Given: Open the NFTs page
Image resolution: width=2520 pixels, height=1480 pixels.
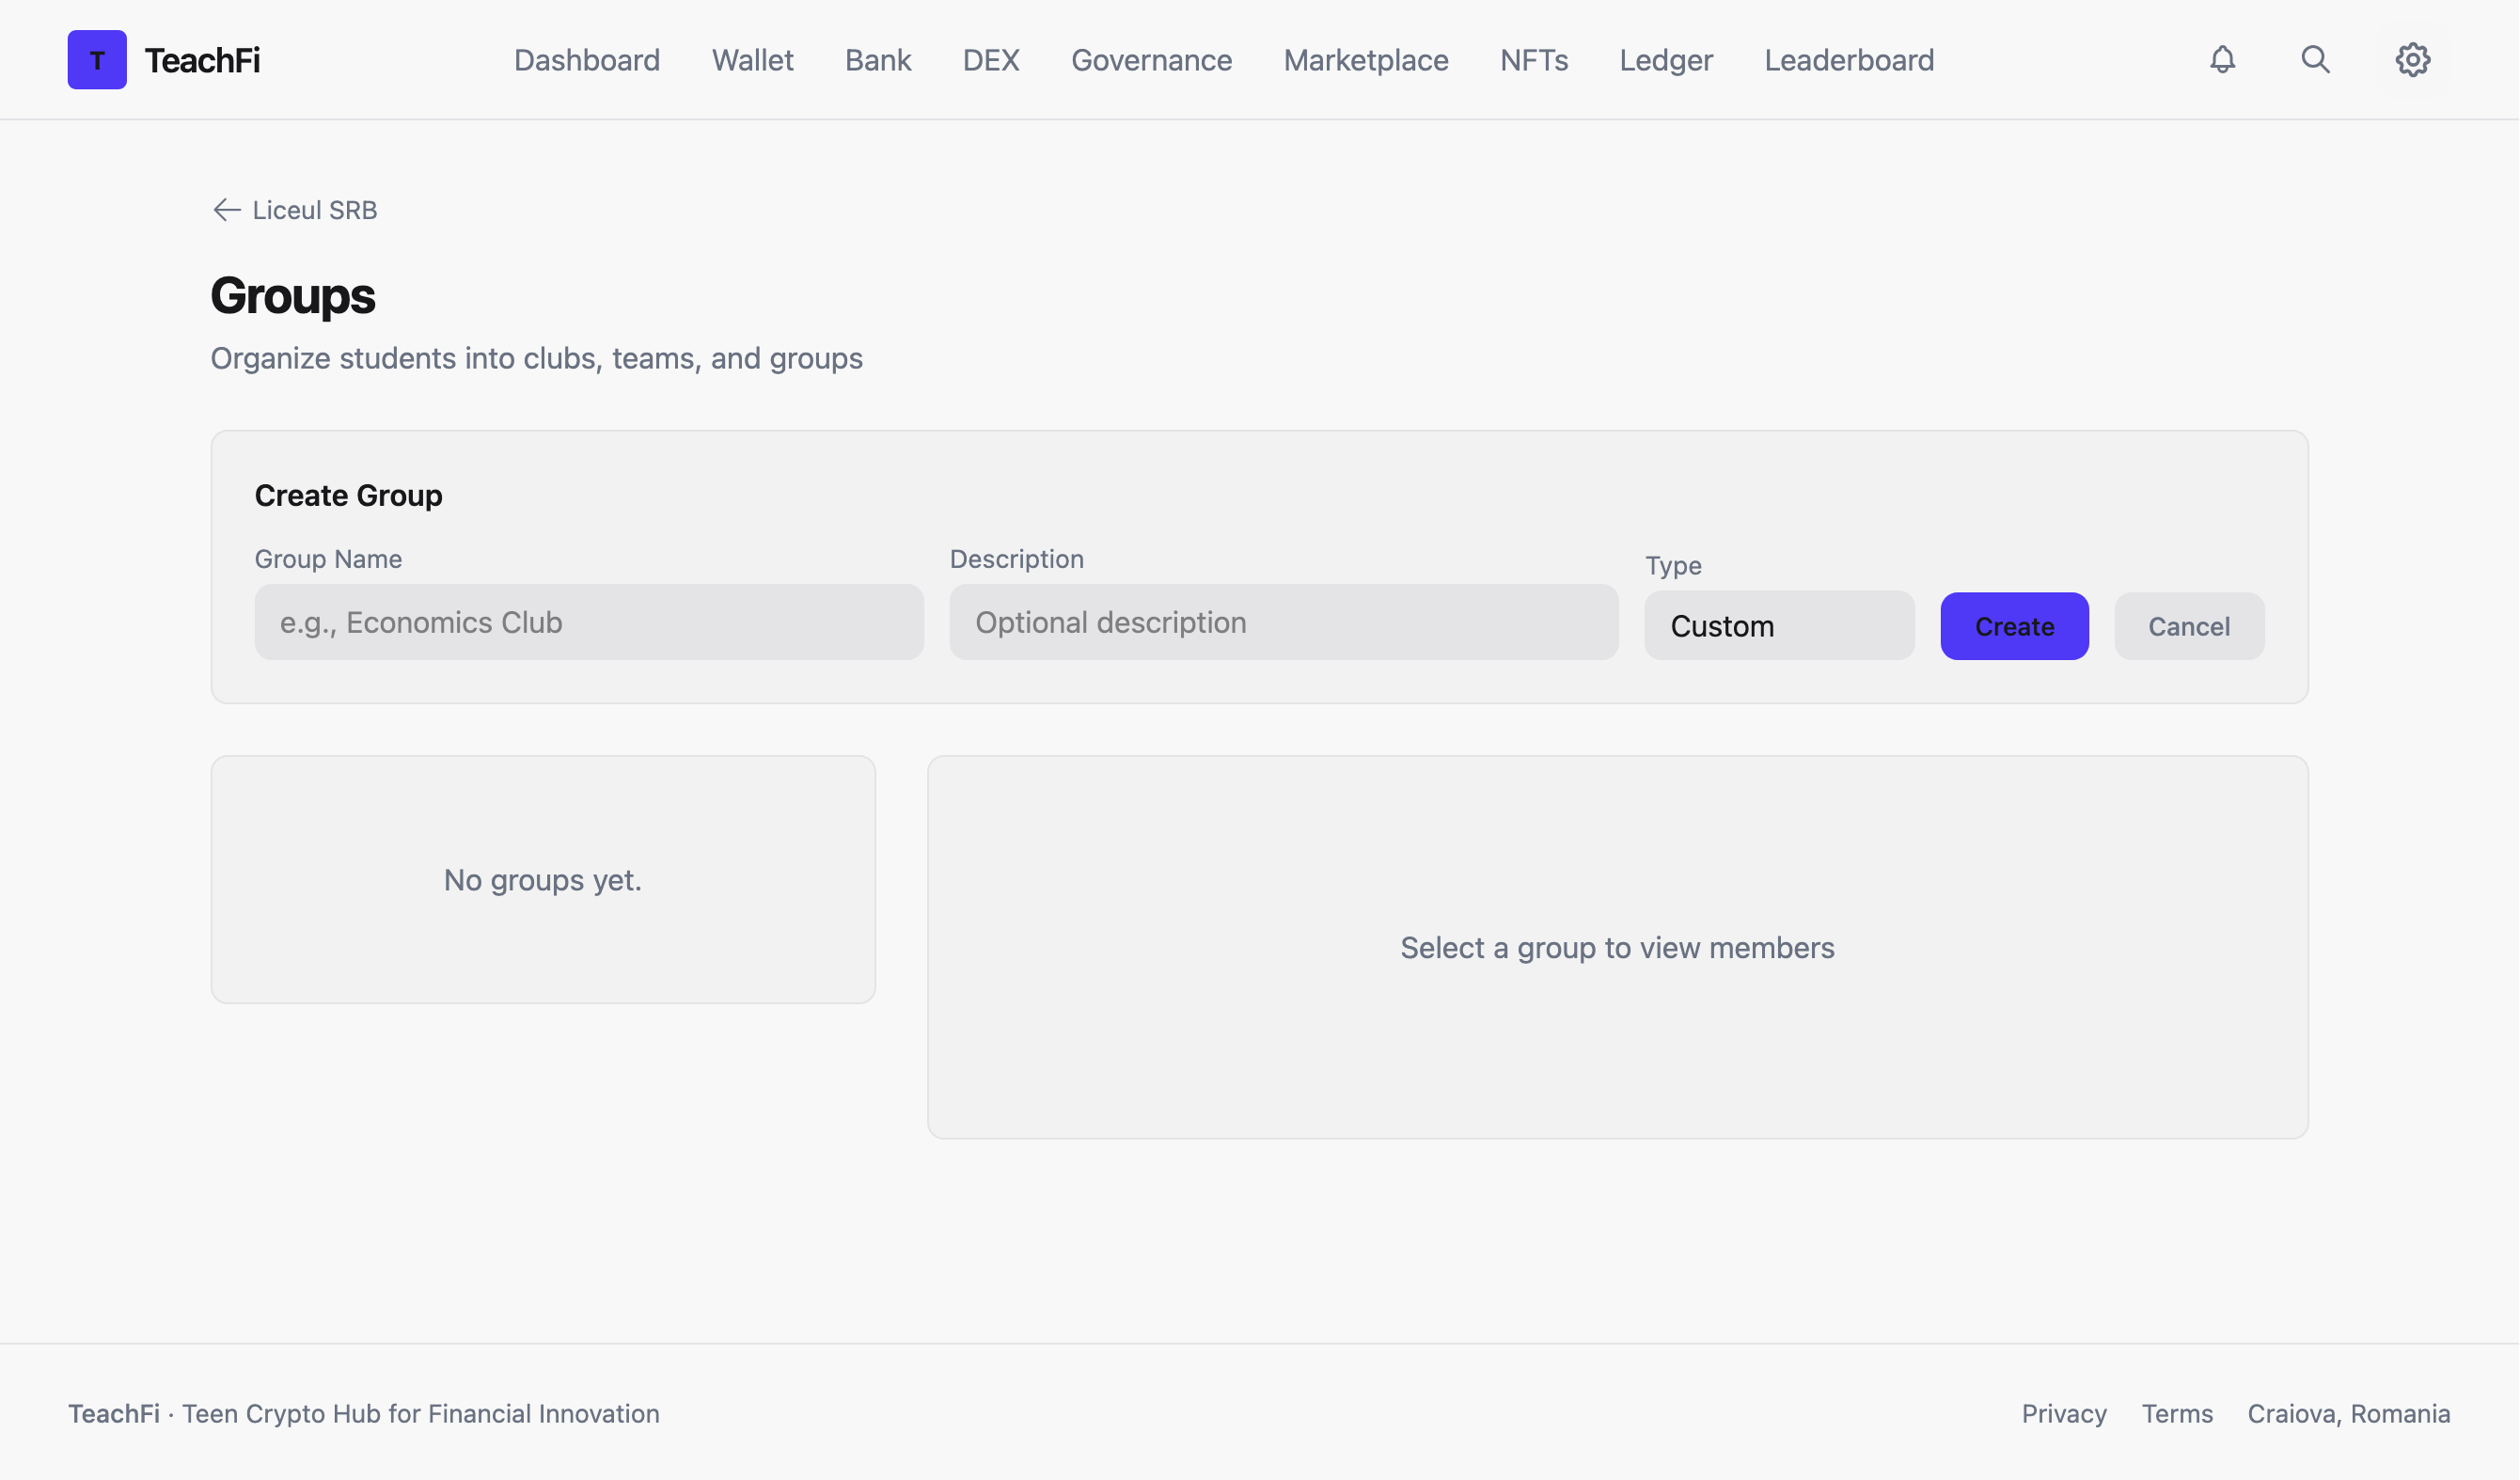Looking at the screenshot, I should (x=1533, y=59).
